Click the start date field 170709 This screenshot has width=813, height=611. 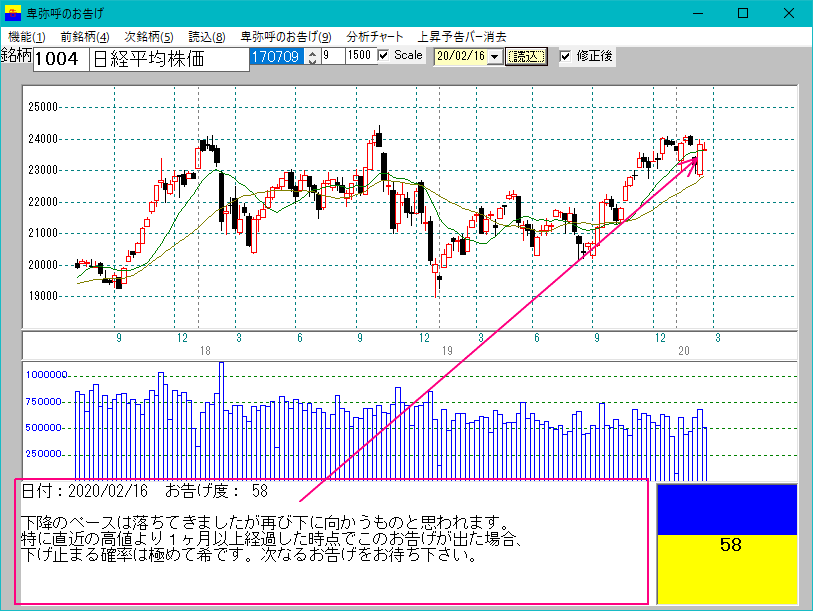pos(276,56)
